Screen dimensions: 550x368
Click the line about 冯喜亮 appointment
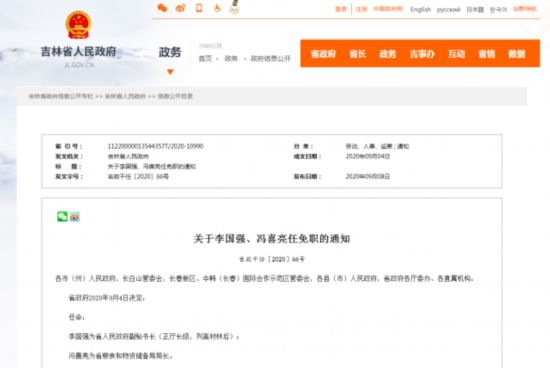[121, 356]
